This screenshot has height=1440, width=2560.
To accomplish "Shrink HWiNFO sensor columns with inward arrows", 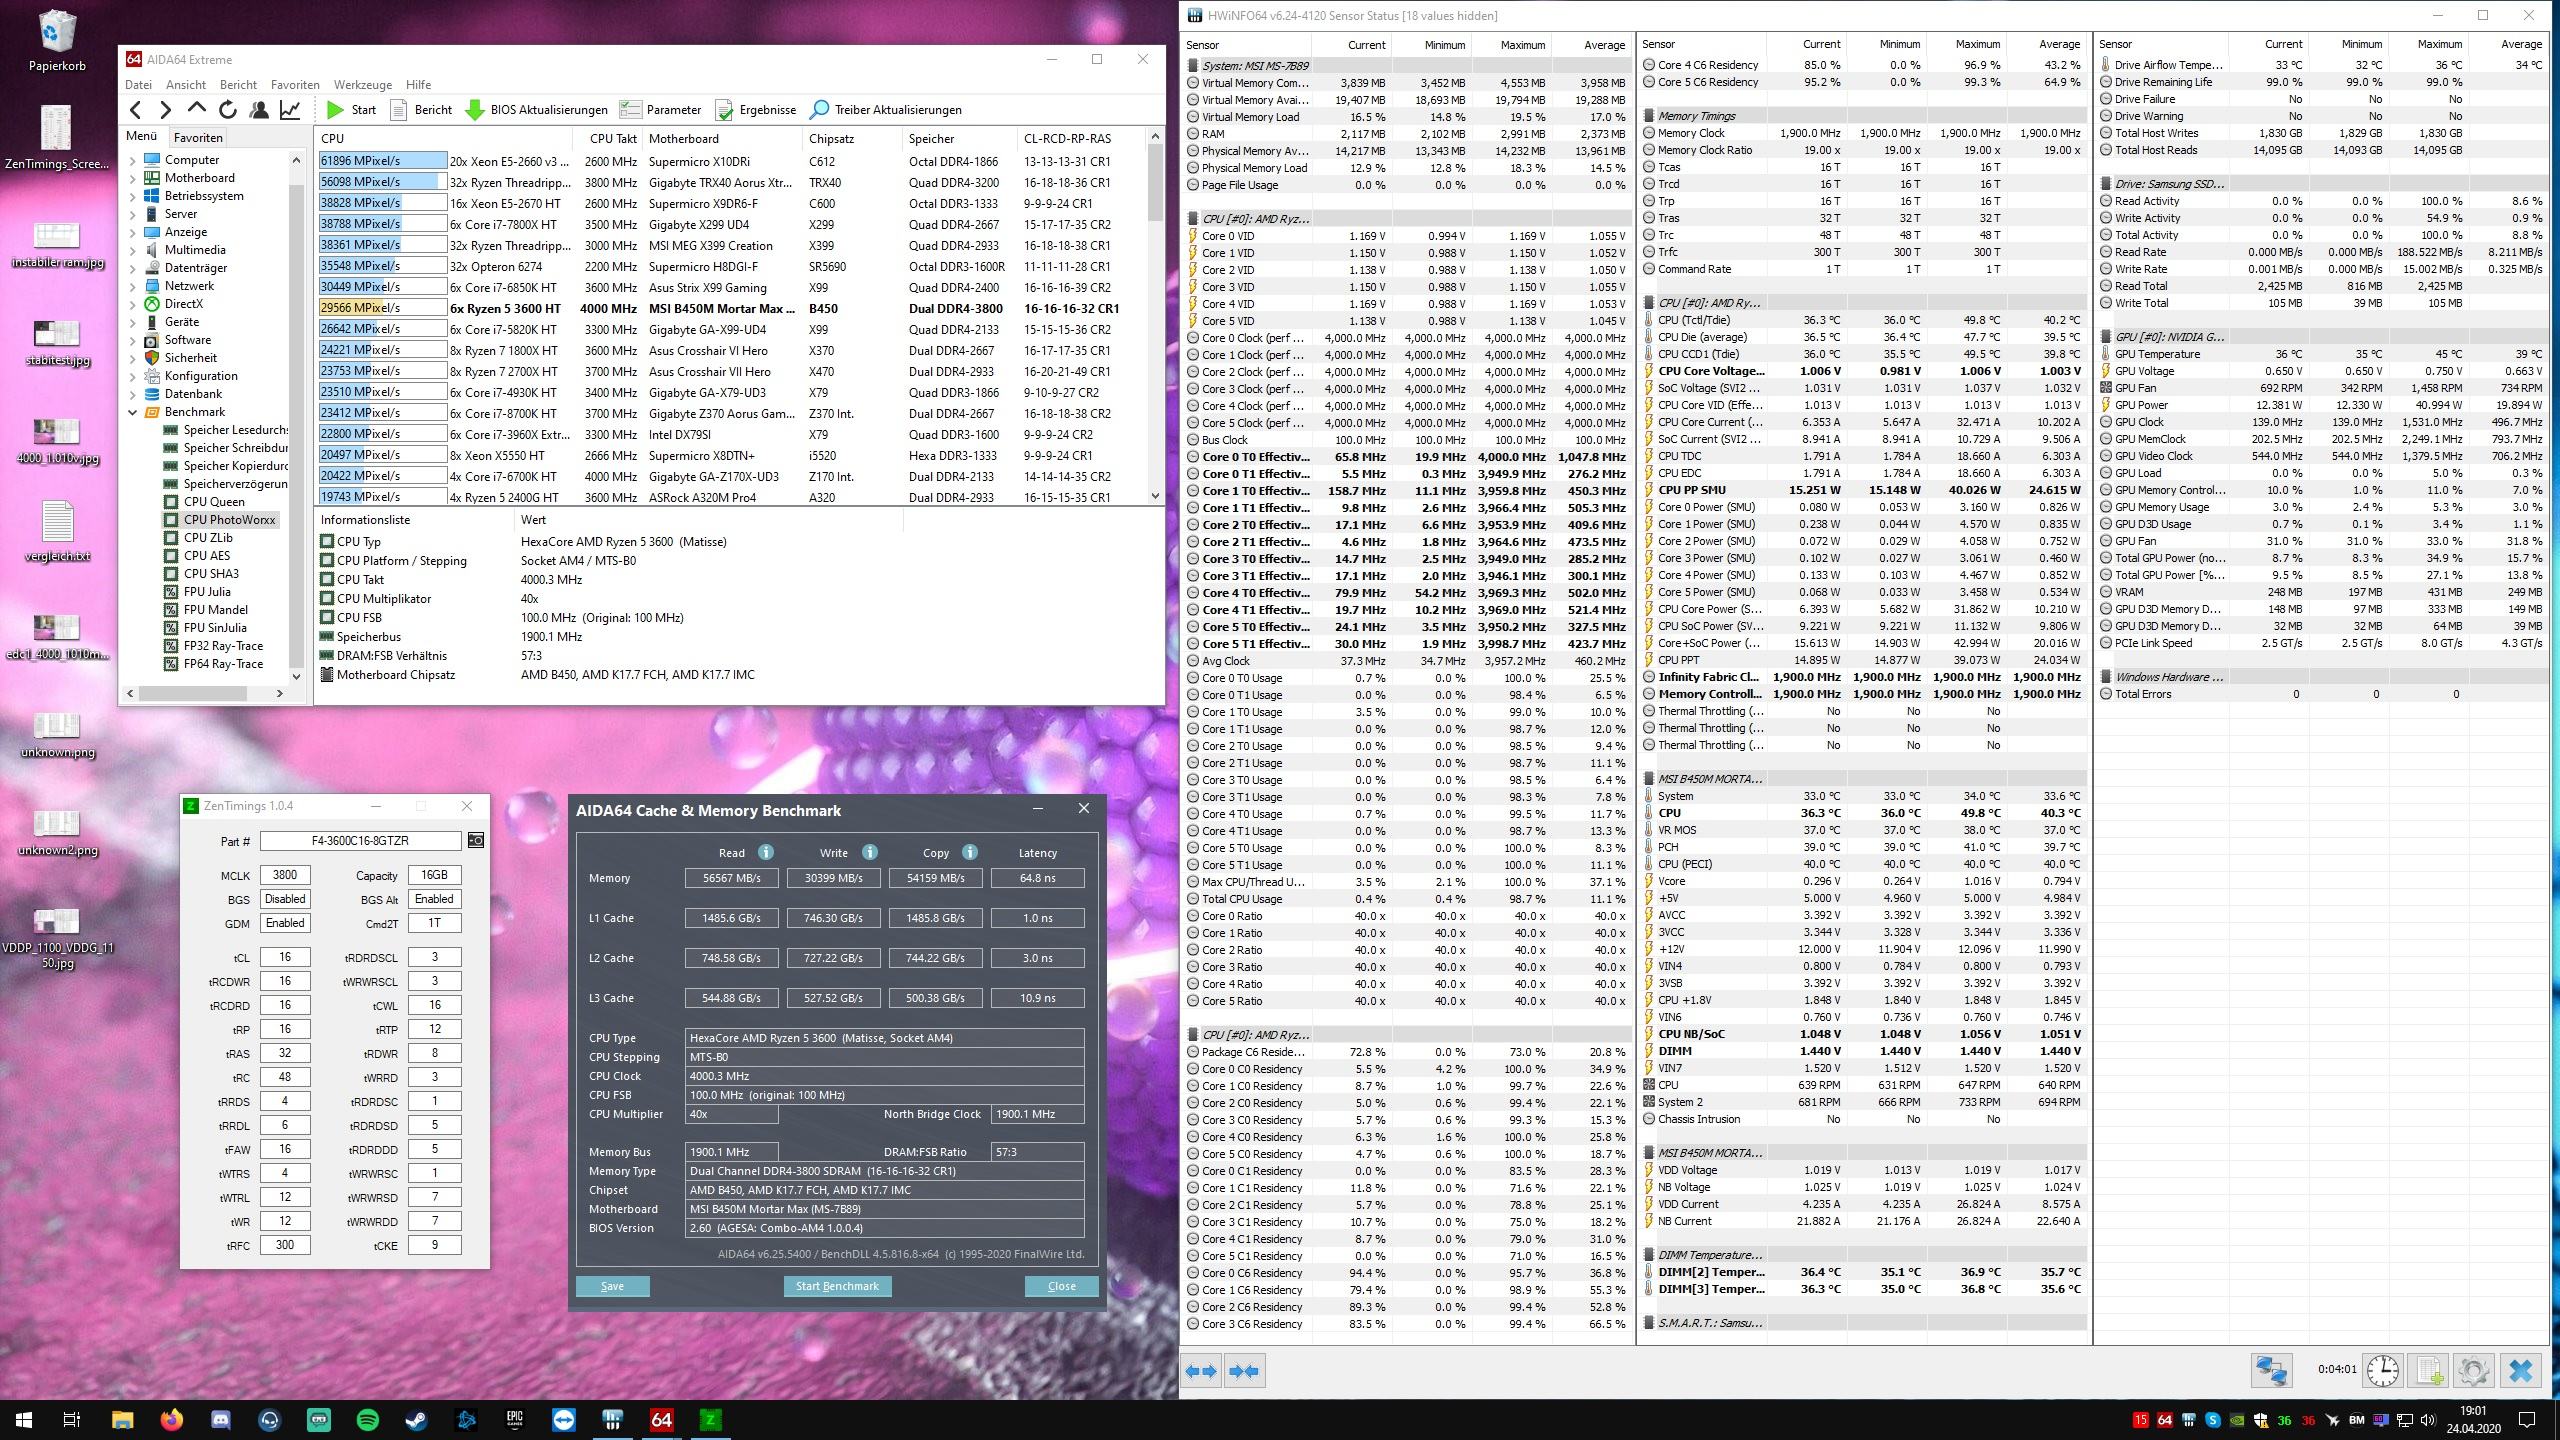I will click(x=1244, y=1371).
